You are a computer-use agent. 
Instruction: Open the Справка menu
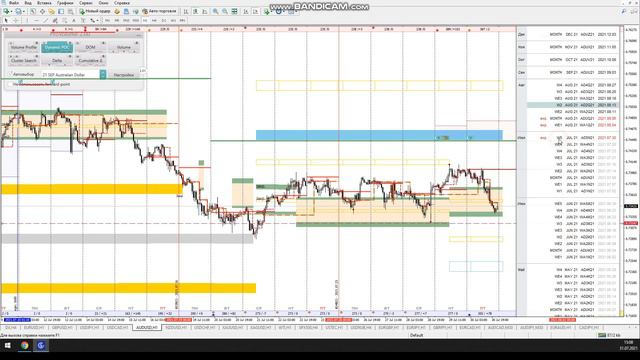pyautogui.click(x=122, y=3)
